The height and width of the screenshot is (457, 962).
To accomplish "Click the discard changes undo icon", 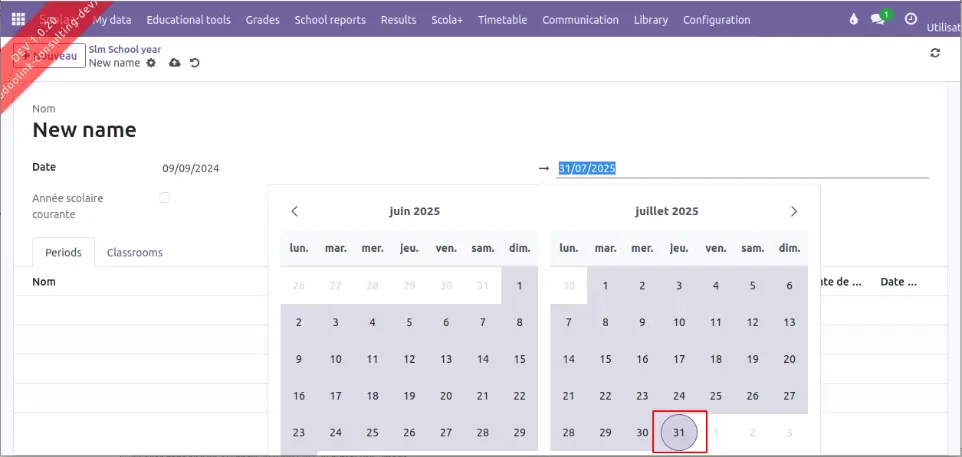I will coord(194,63).
